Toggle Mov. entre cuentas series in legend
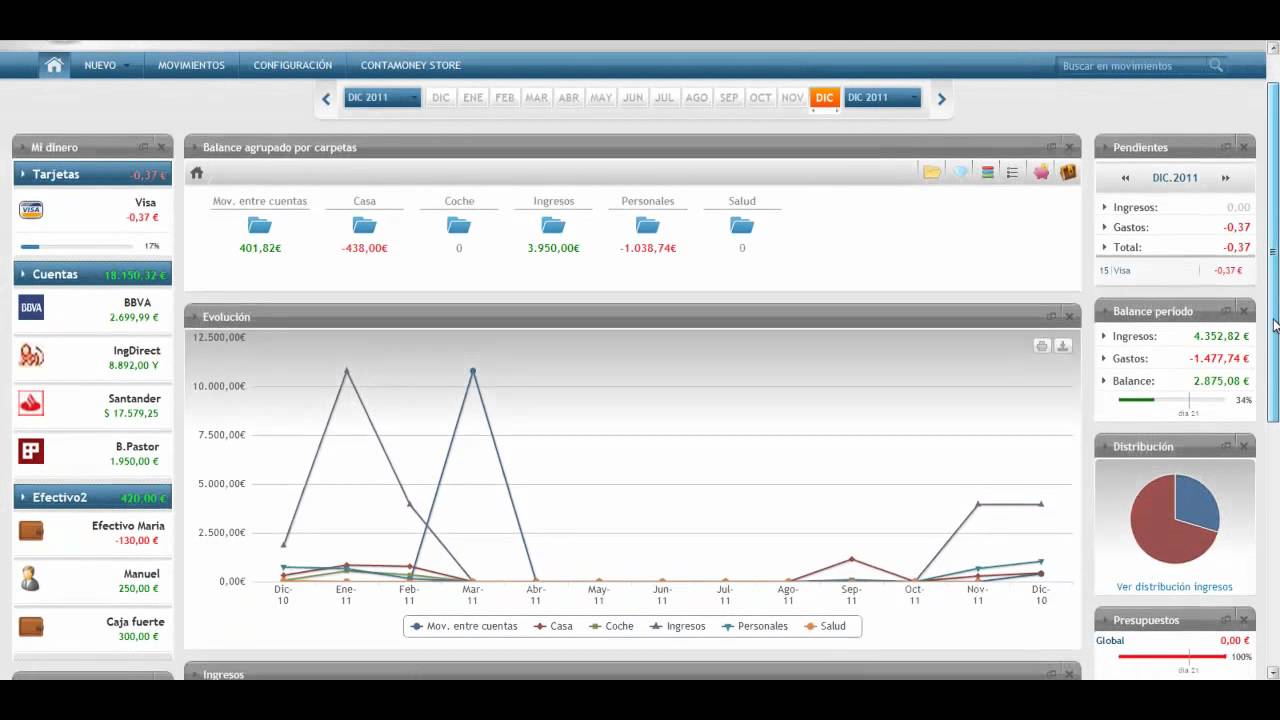This screenshot has width=1280, height=720. [464, 626]
